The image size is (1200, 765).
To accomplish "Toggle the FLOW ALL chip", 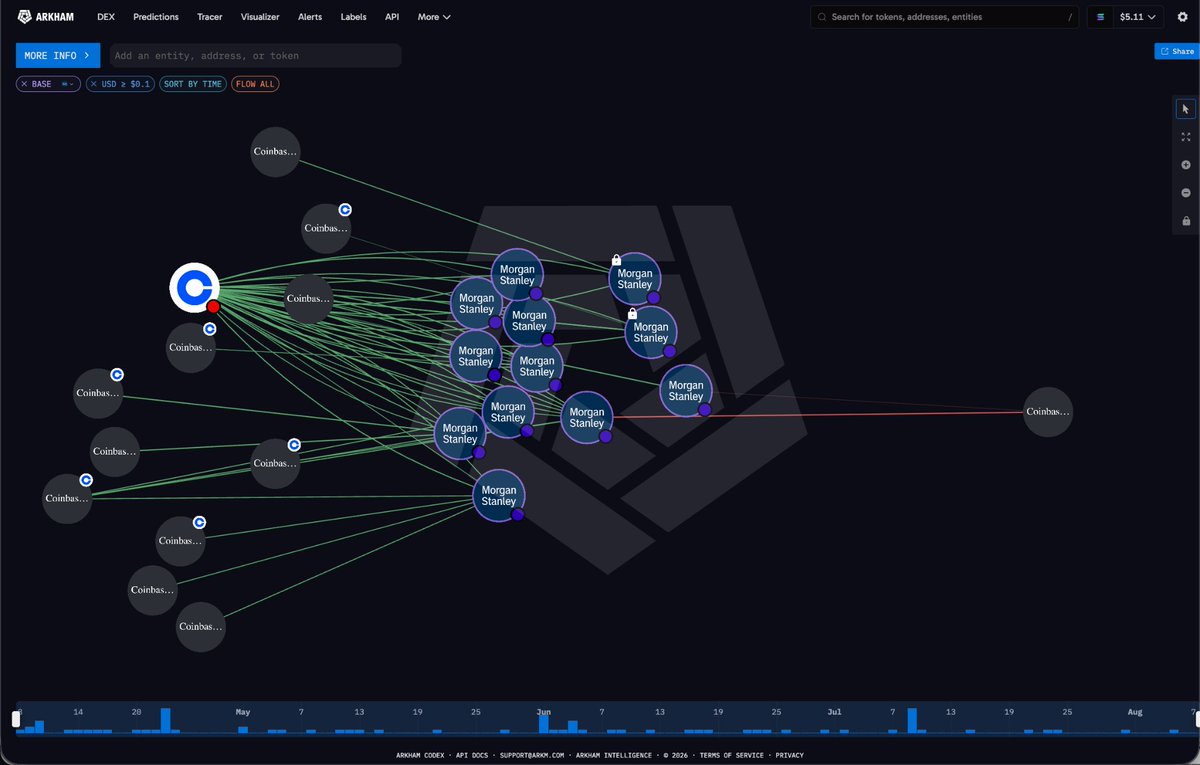I will point(255,84).
